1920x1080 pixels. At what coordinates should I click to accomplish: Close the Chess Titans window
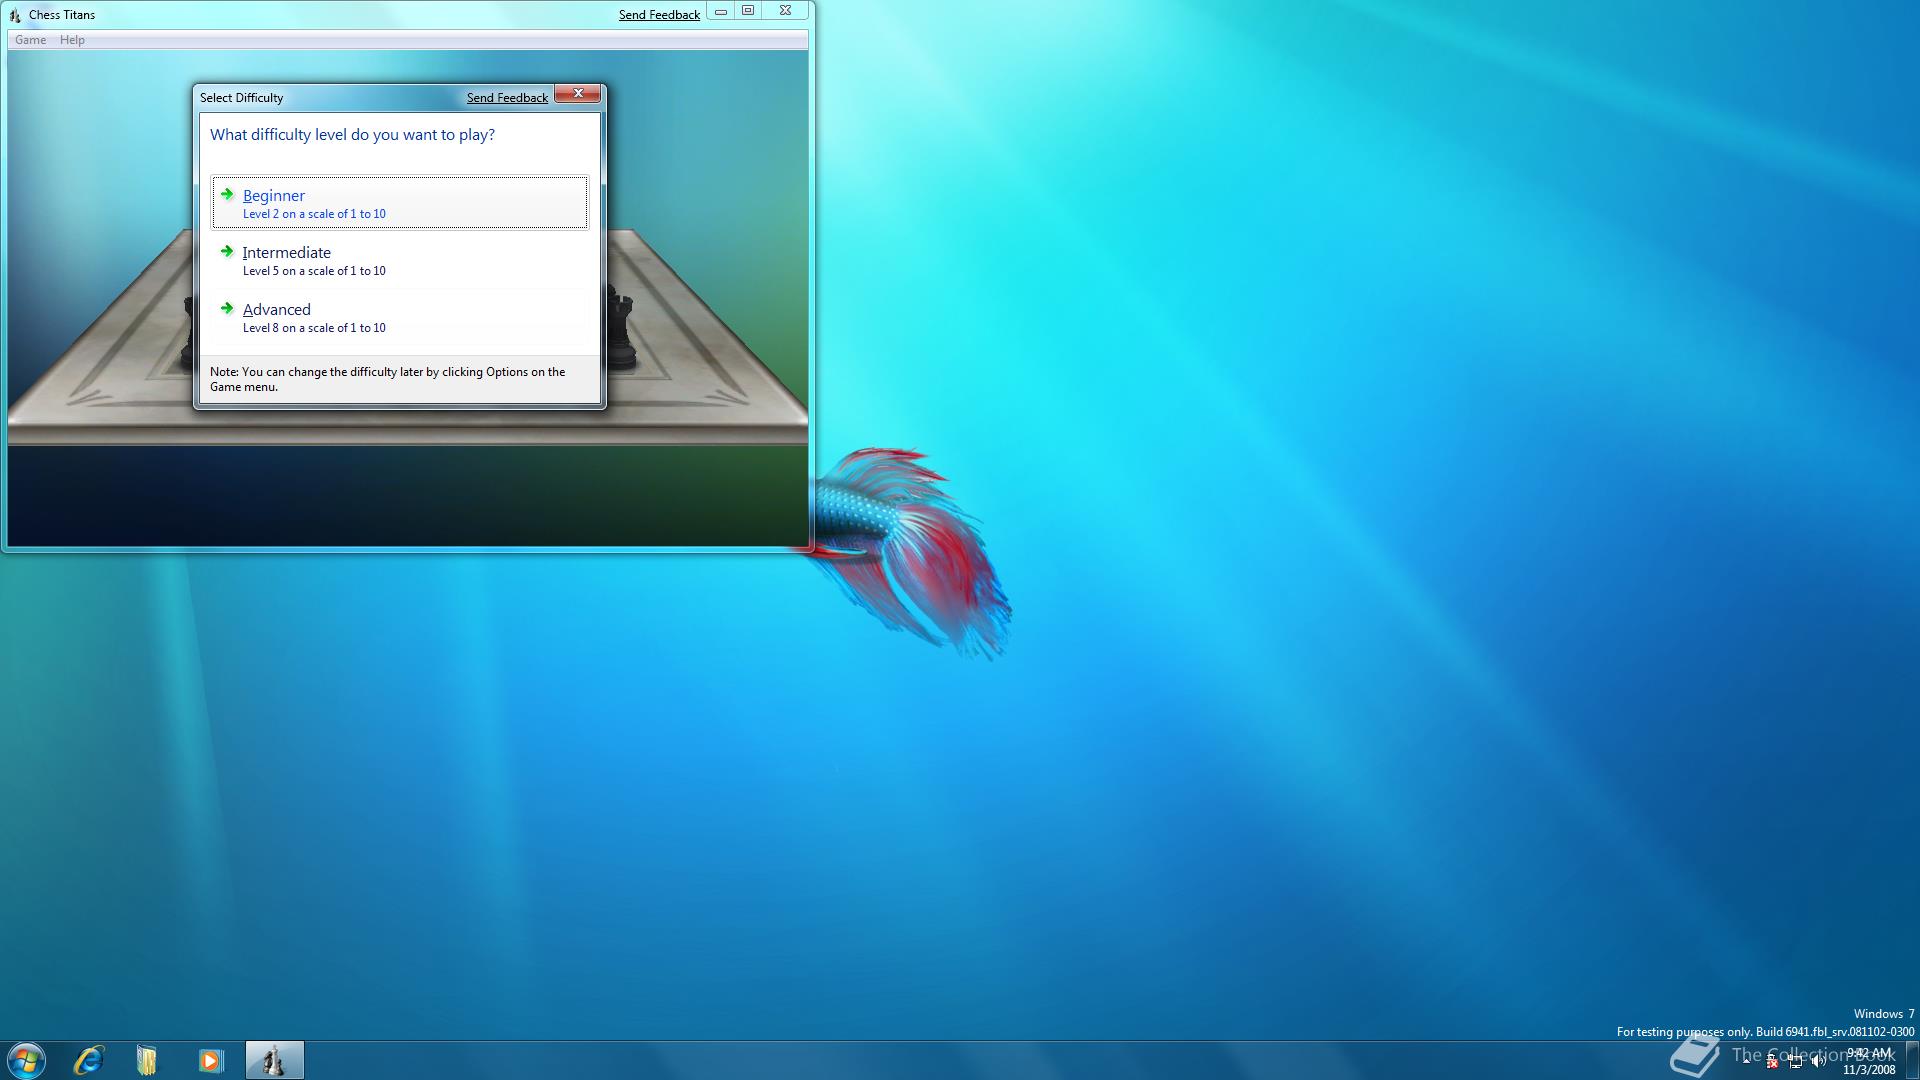[785, 11]
